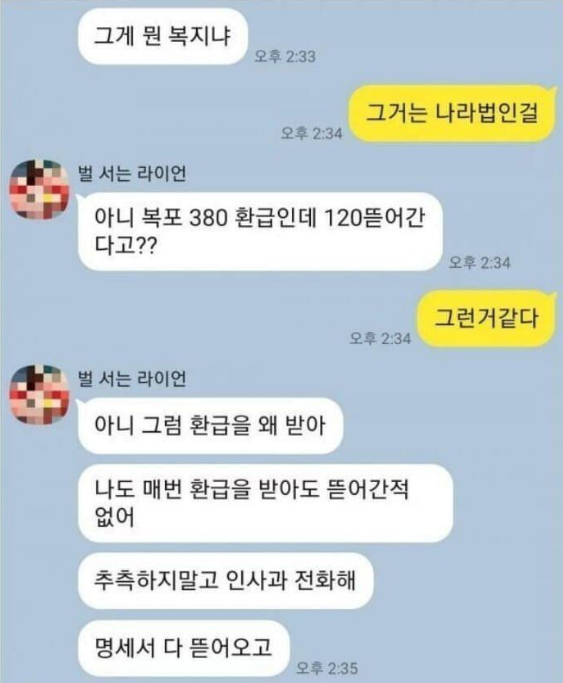Click the 오후 2:34 timestamp beside the 복포 message

(479, 263)
